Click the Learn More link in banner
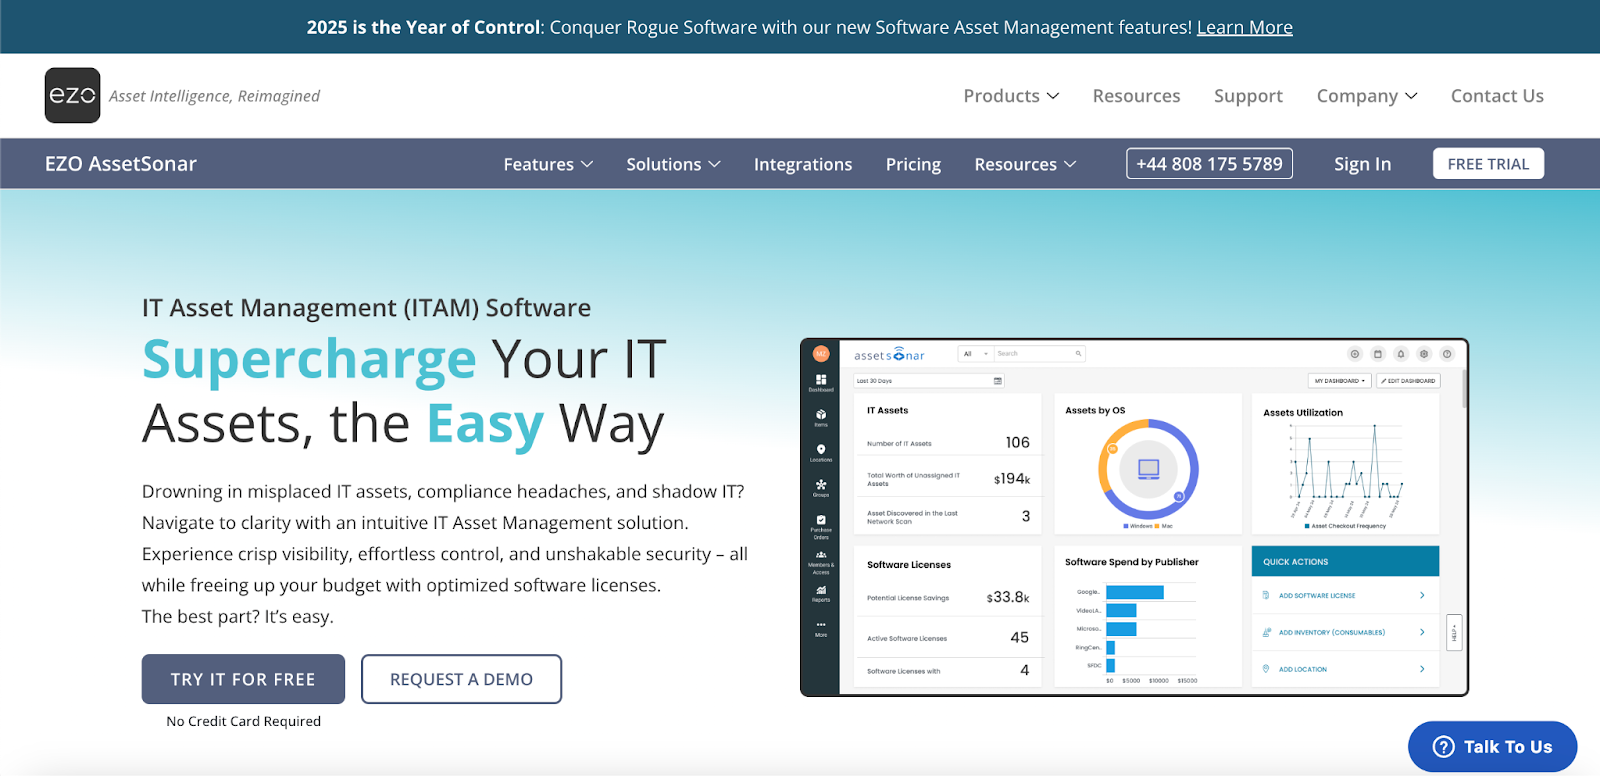 [x=1245, y=27]
